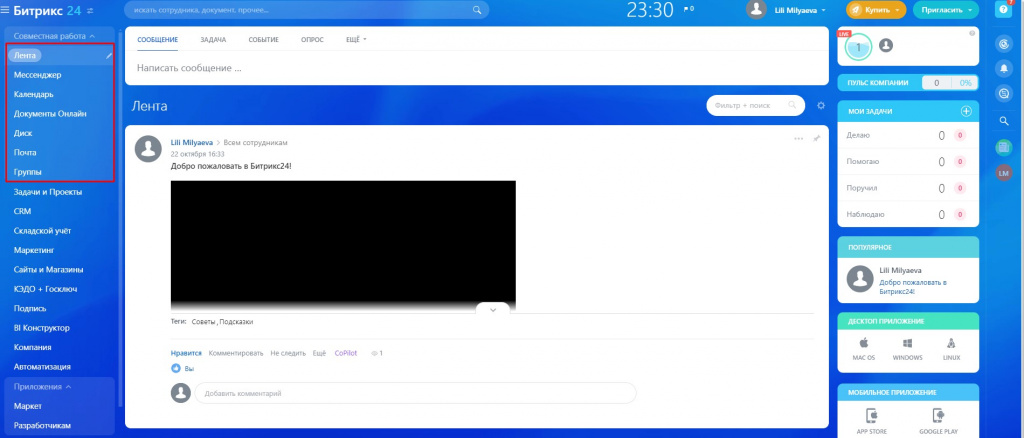1024x438 pixels.
Task: Click the edit pencil next to Лента
Action: coord(109,56)
